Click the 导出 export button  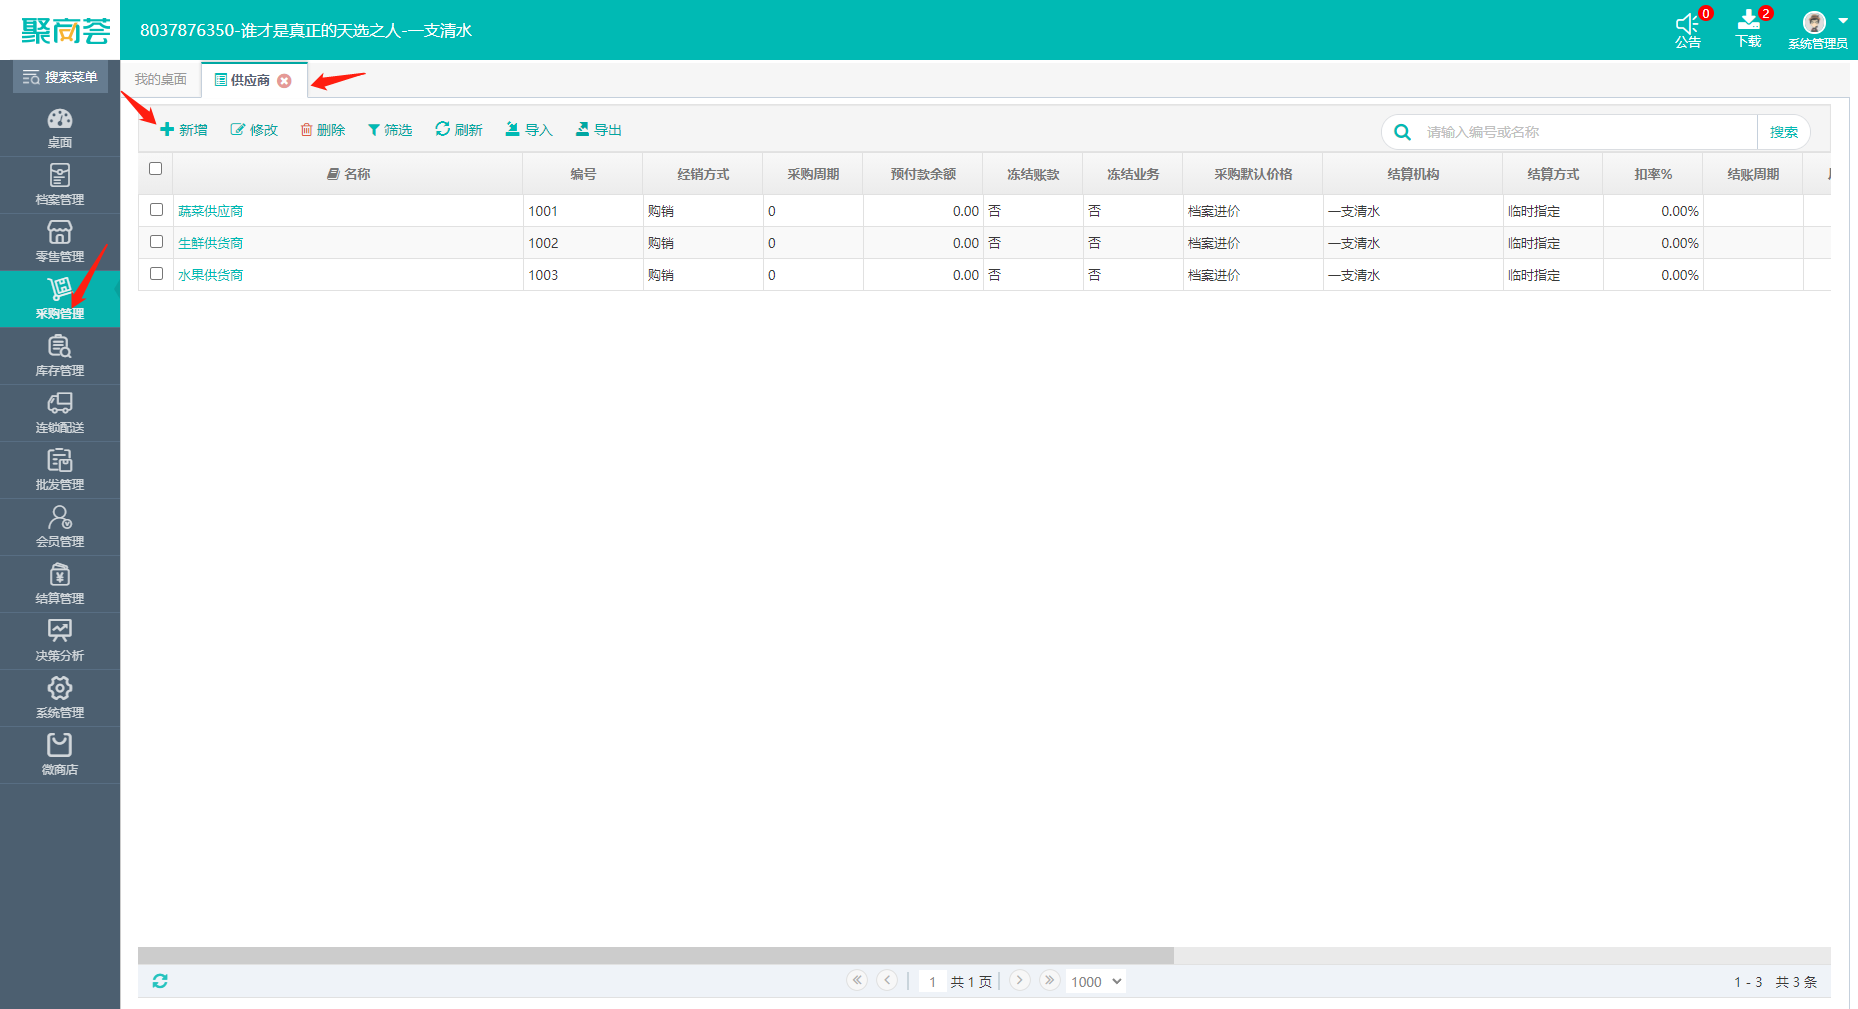[599, 130]
